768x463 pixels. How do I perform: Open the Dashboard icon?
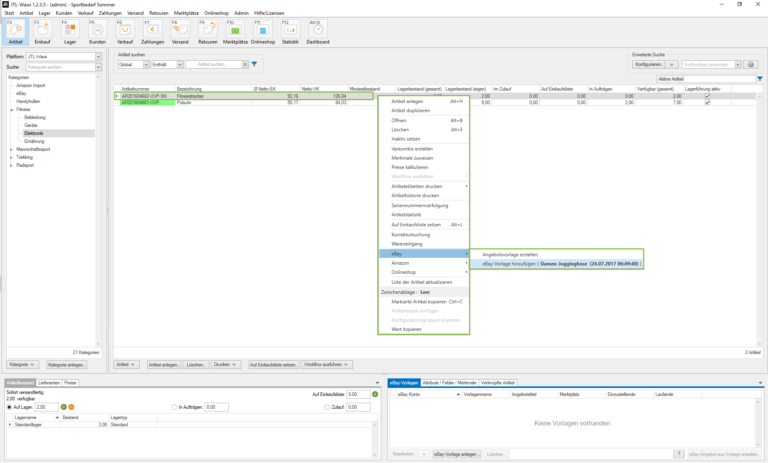click(x=318, y=32)
